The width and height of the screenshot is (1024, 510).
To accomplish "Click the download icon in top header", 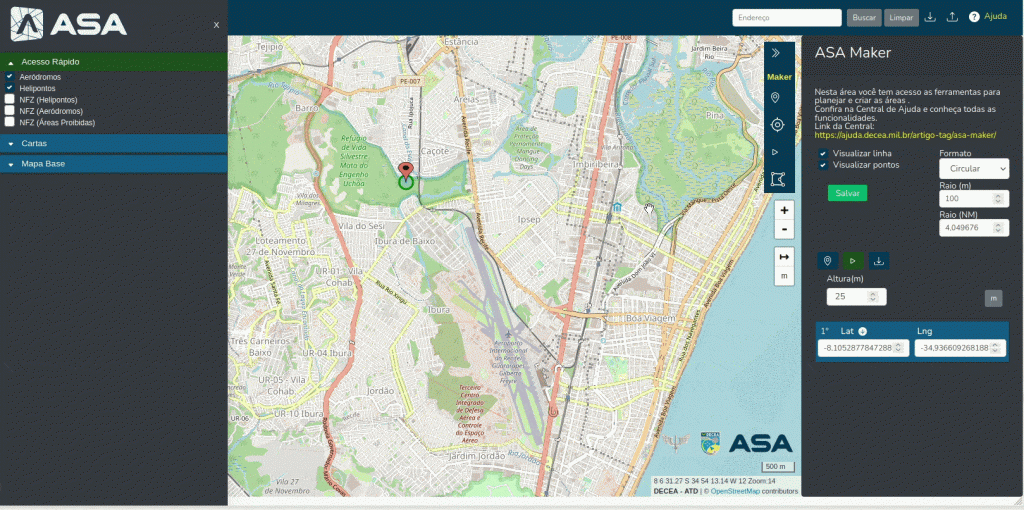I will click(931, 17).
